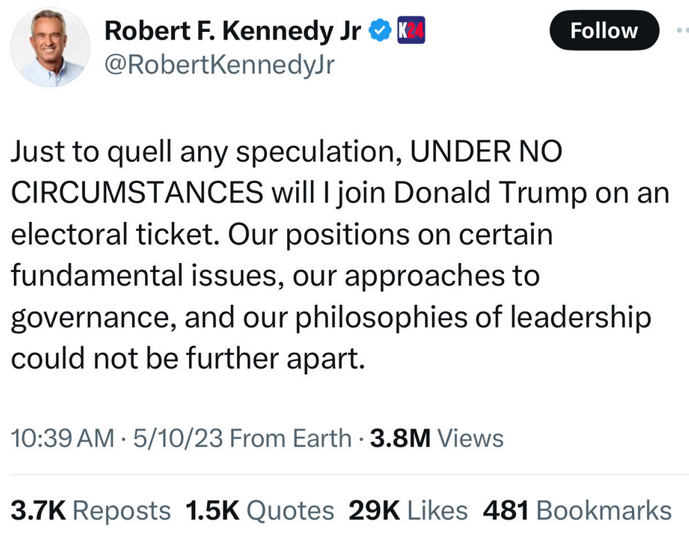Click the 481 Bookmarks count
689x541 pixels.
click(x=577, y=510)
